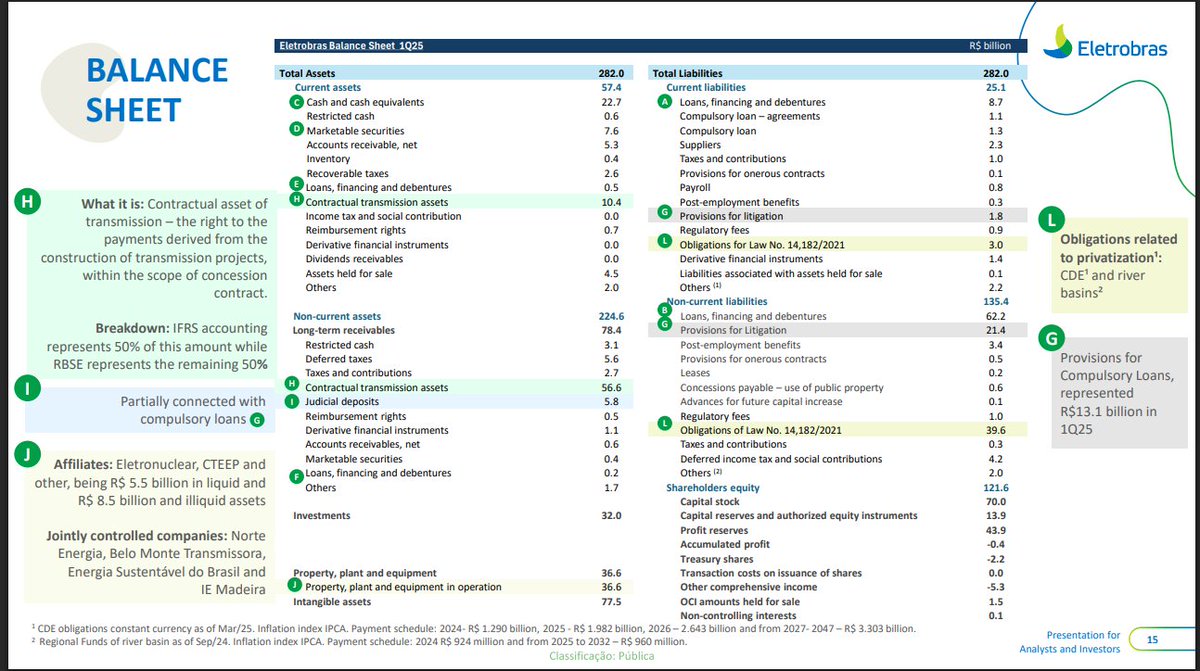
Task: Click the 'Shareholders equity' heading
Action: click(714, 487)
